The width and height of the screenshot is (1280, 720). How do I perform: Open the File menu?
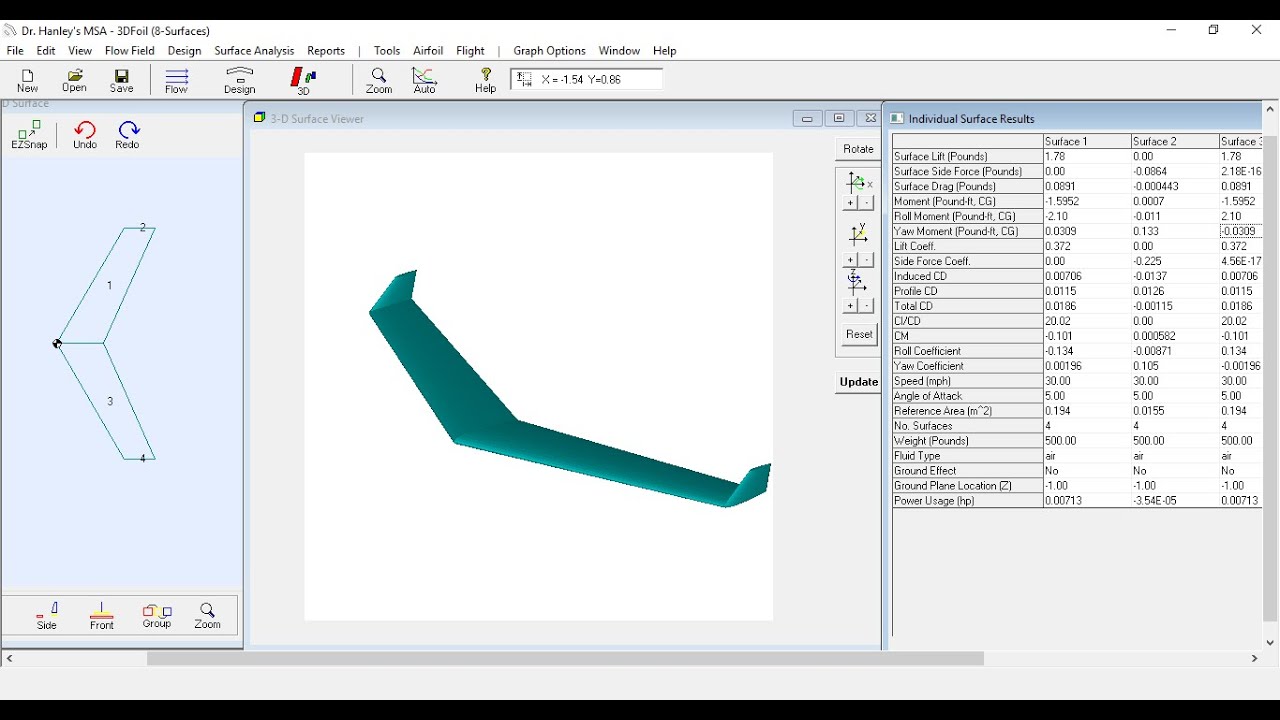[x=15, y=51]
